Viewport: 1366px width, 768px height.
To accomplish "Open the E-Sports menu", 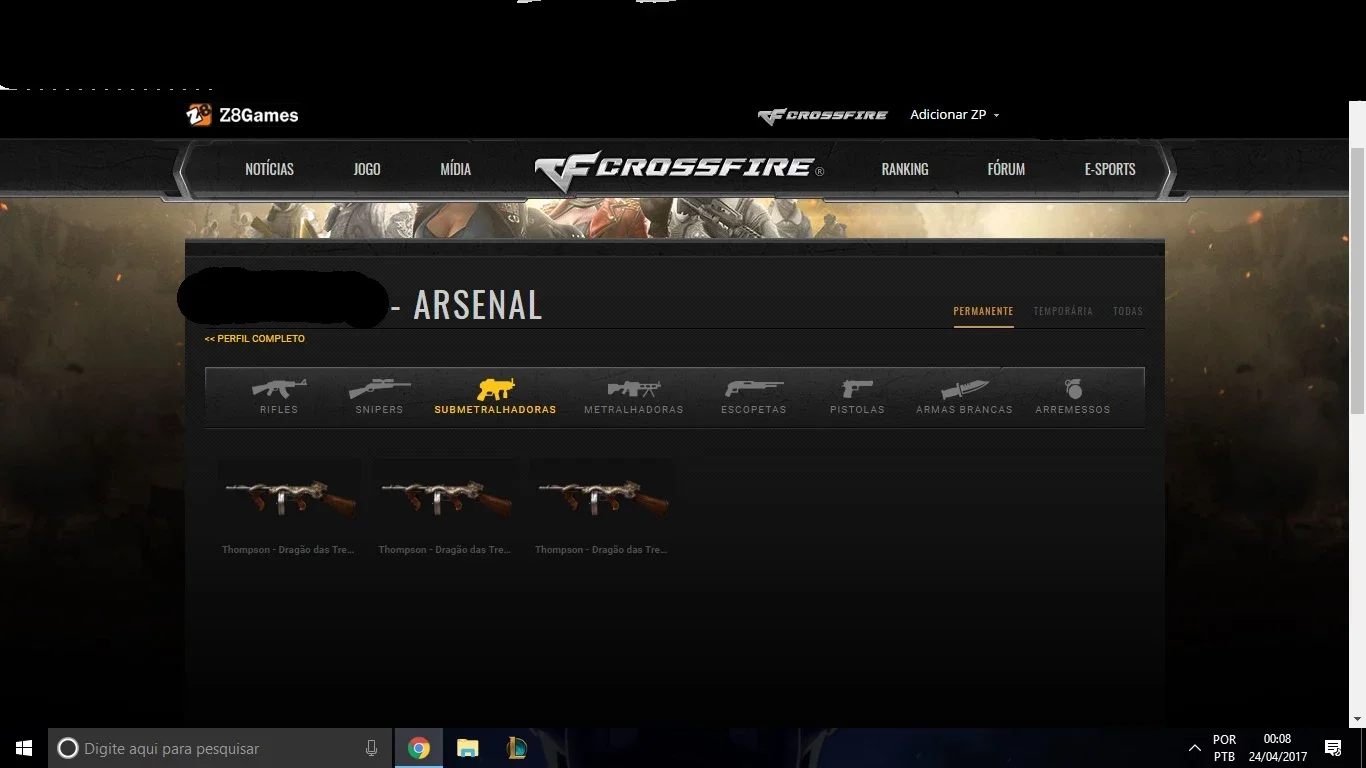I will coord(1110,169).
